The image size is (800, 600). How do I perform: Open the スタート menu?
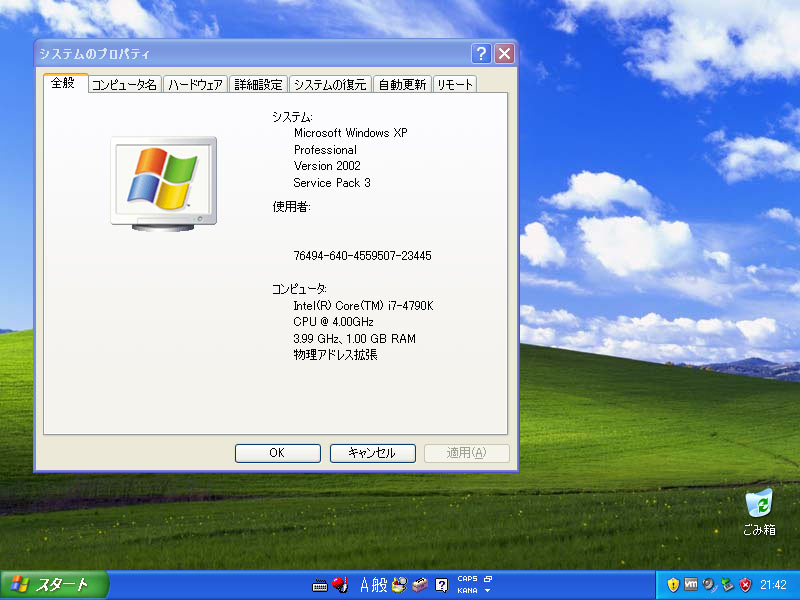pos(54,585)
